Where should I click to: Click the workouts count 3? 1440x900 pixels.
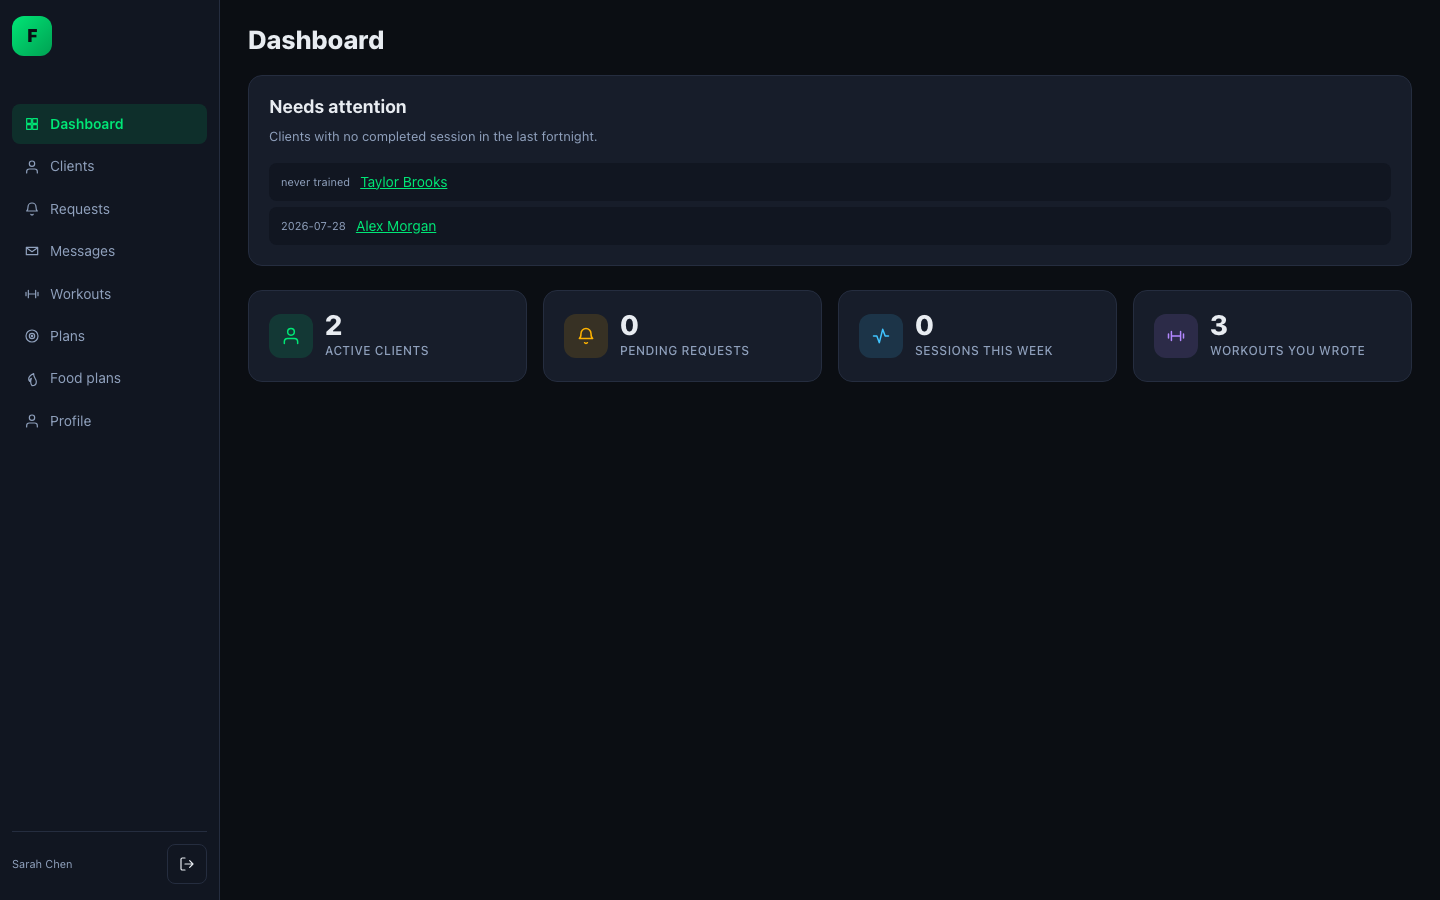pos(1219,325)
